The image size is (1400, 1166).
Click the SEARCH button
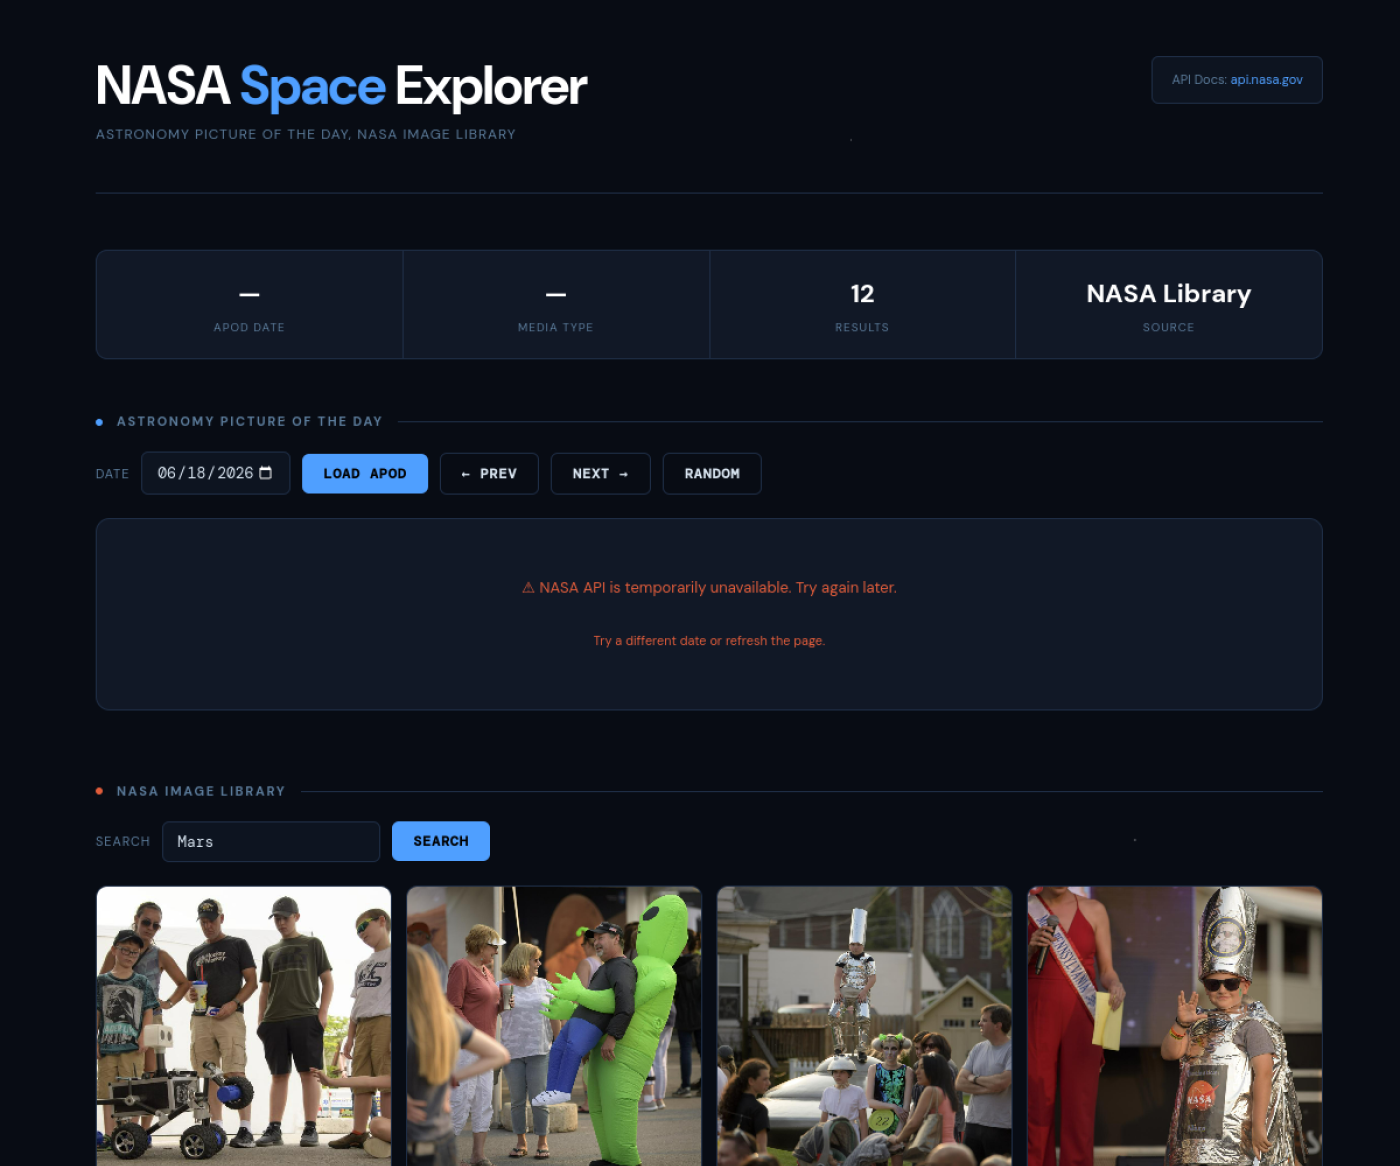click(x=441, y=841)
